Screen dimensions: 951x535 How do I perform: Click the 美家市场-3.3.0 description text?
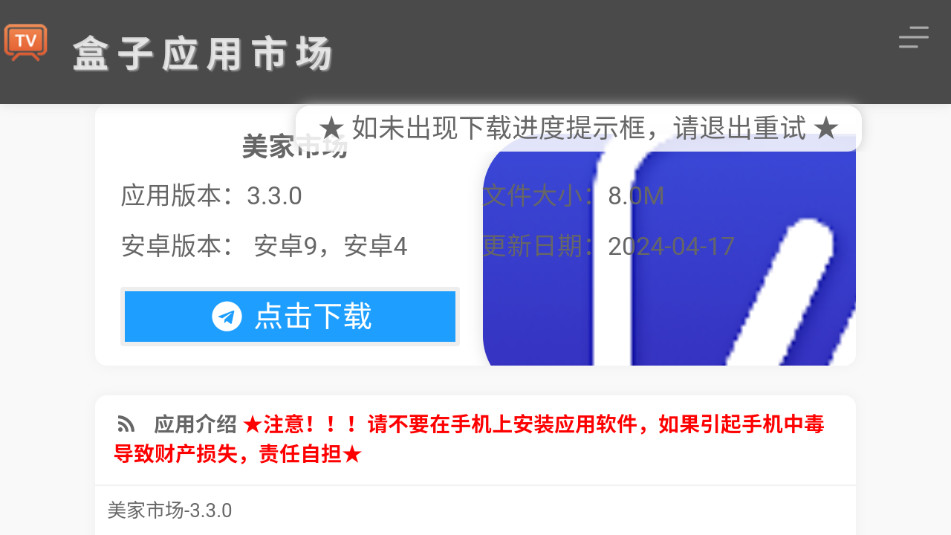pos(170,511)
